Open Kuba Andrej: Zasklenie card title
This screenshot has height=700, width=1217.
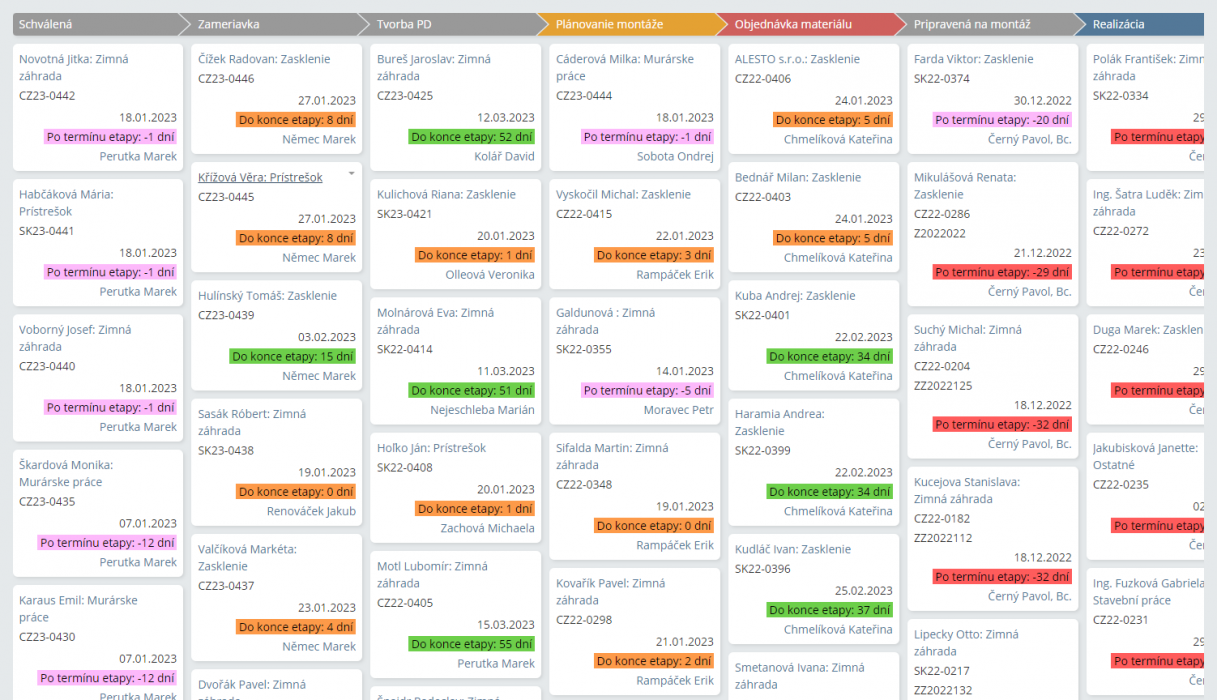click(795, 295)
